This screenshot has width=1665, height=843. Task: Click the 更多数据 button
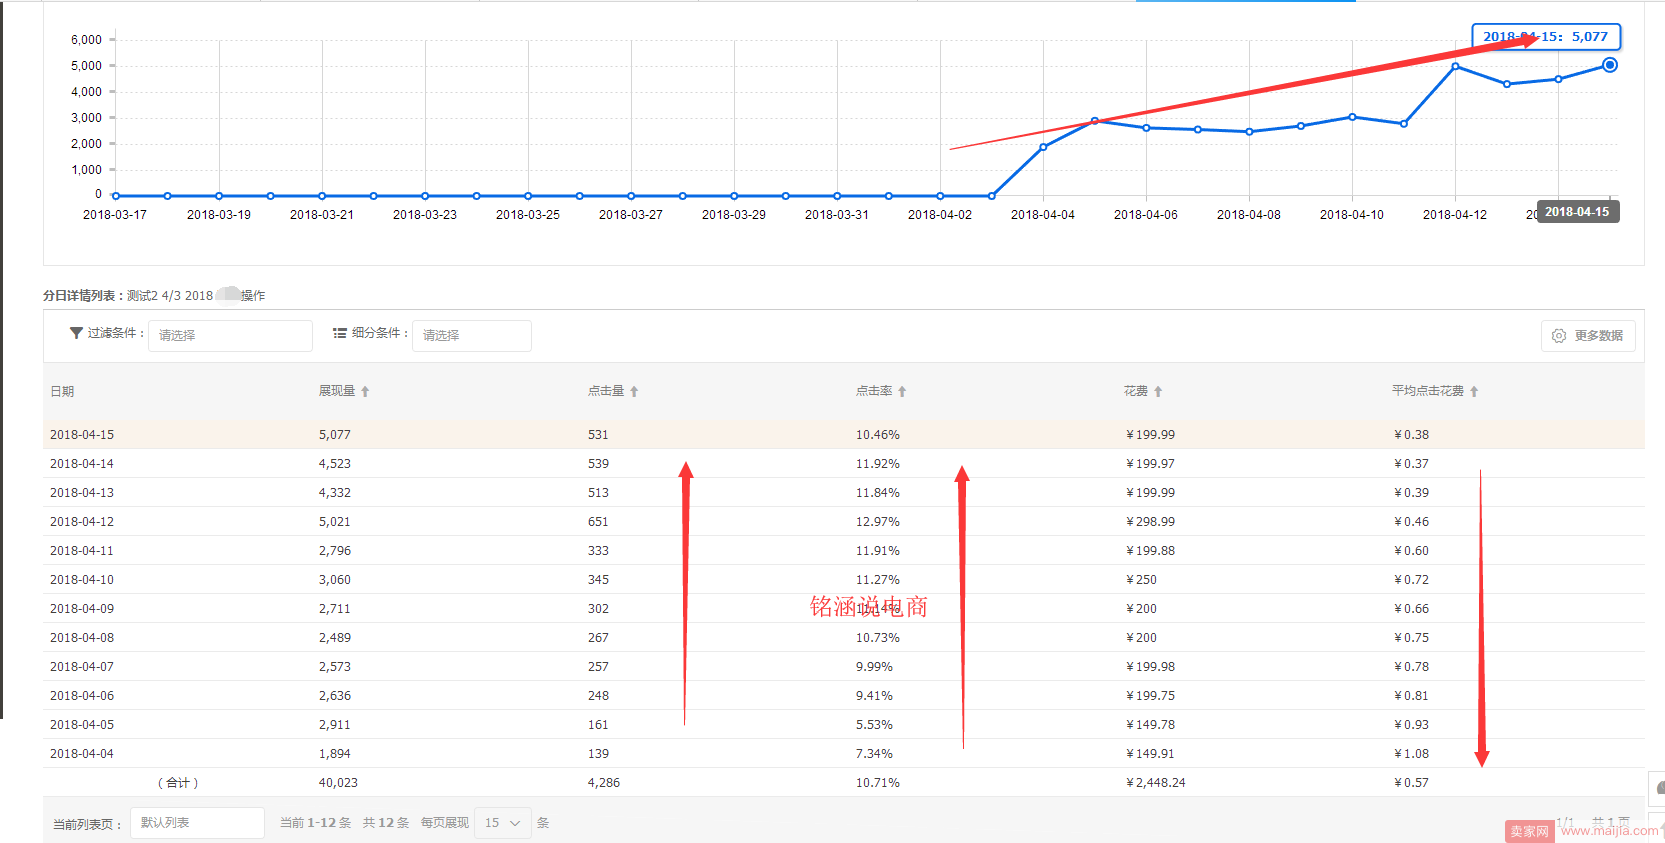click(x=1588, y=336)
